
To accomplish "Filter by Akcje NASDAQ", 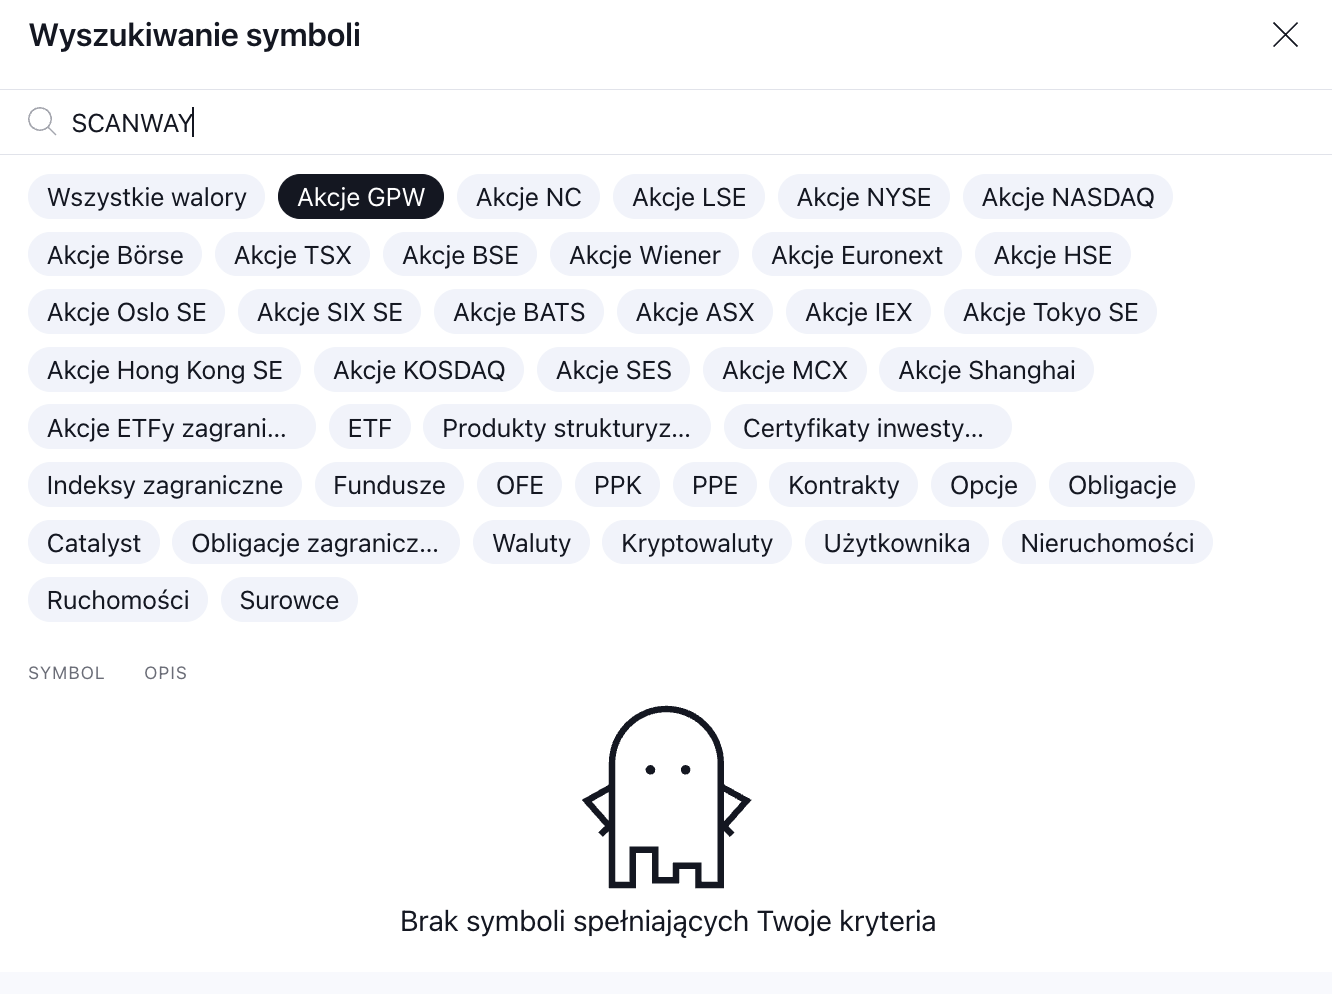I will click(x=1067, y=197).
